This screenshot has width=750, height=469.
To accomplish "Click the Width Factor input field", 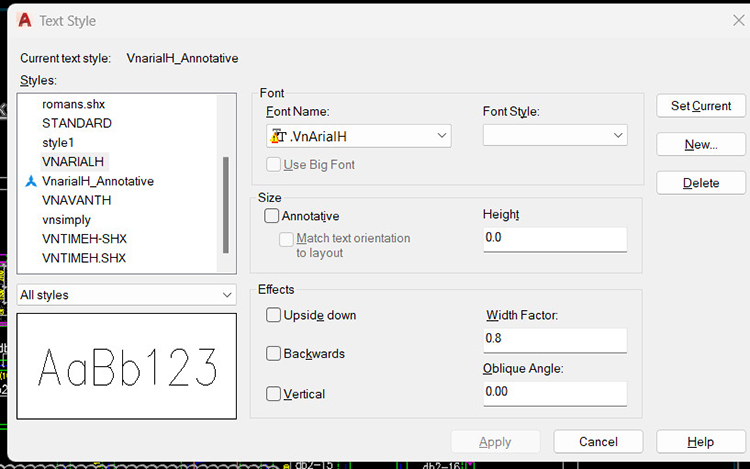I will pyautogui.click(x=554, y=340).
